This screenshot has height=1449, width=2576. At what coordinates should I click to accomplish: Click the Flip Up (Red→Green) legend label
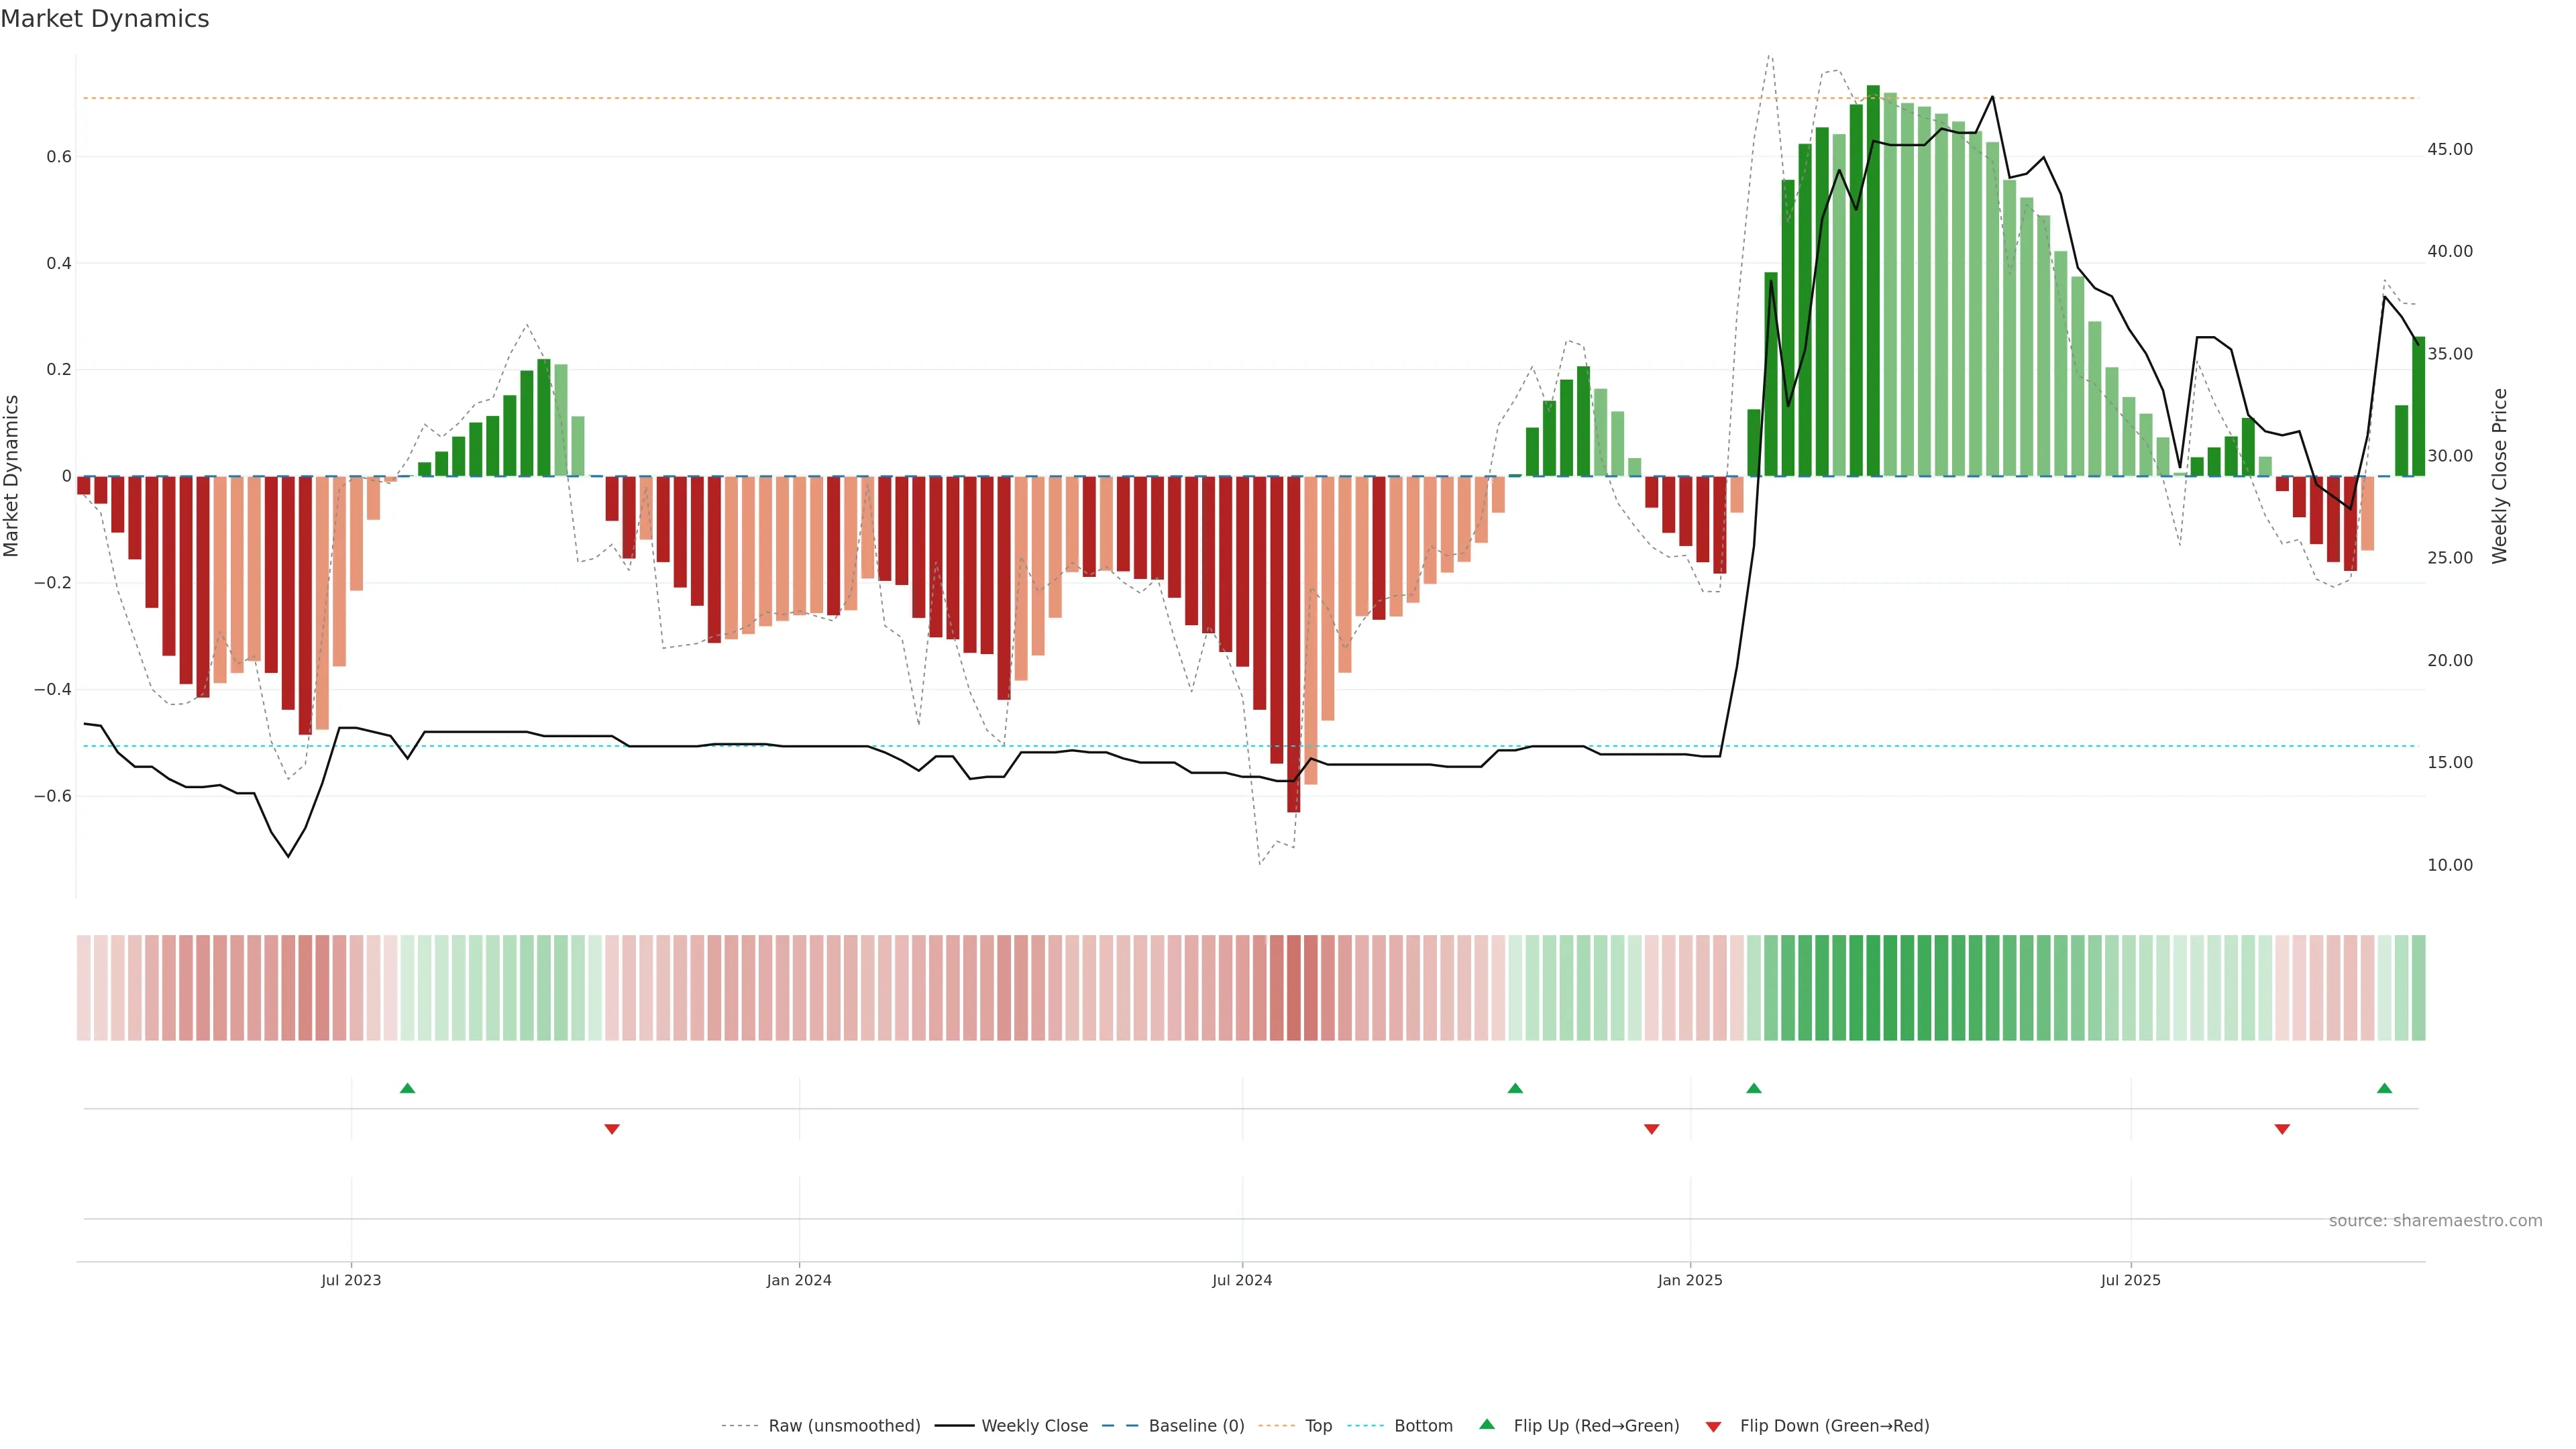(1596, 1425)
